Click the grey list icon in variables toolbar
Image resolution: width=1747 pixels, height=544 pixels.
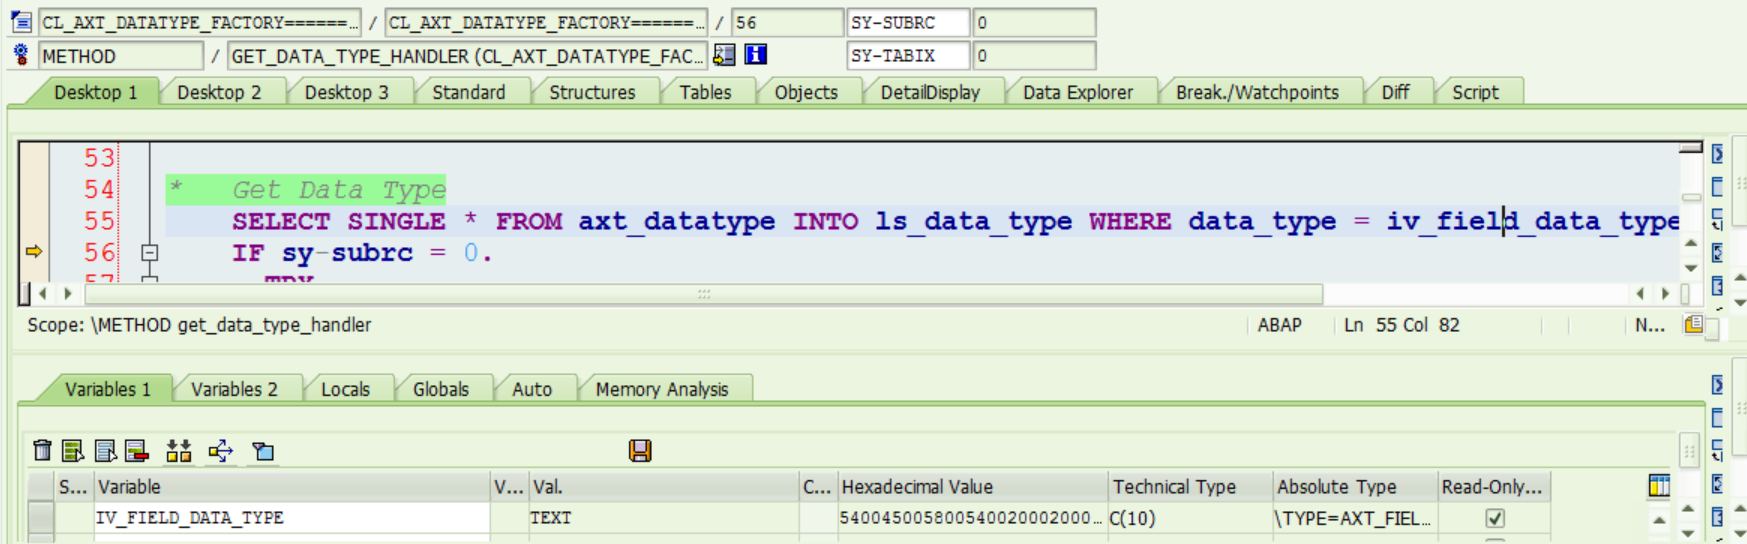click(105, 451)
